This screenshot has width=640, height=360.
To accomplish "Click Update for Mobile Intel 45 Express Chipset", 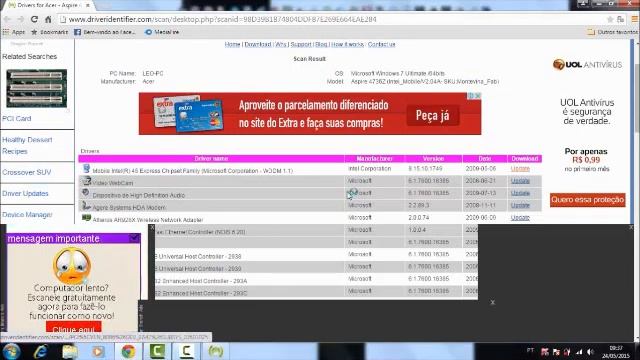I will (x=520, y=169).
